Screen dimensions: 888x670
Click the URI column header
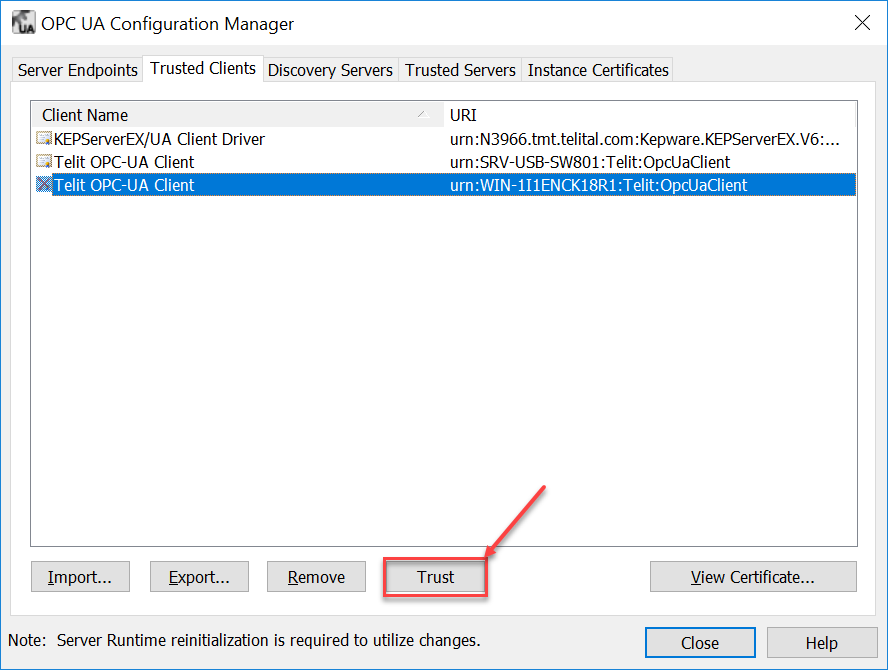pyautogui.click(x=650, y=115)
